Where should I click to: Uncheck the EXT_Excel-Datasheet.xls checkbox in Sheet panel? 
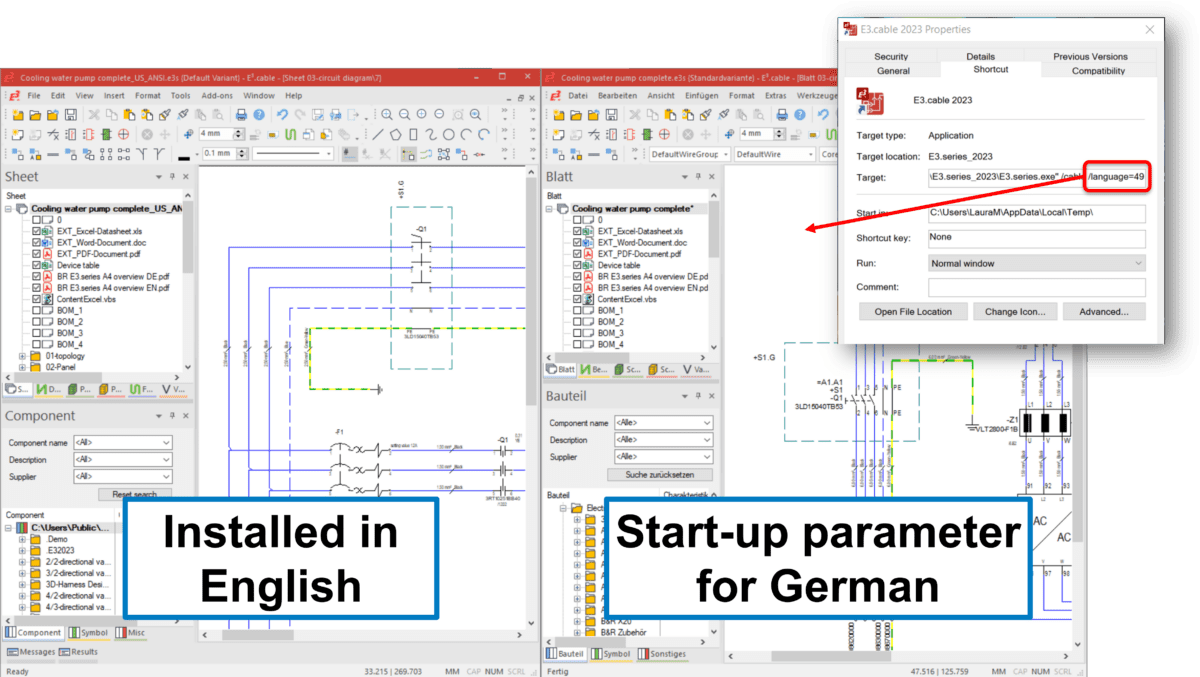[37, 231]
